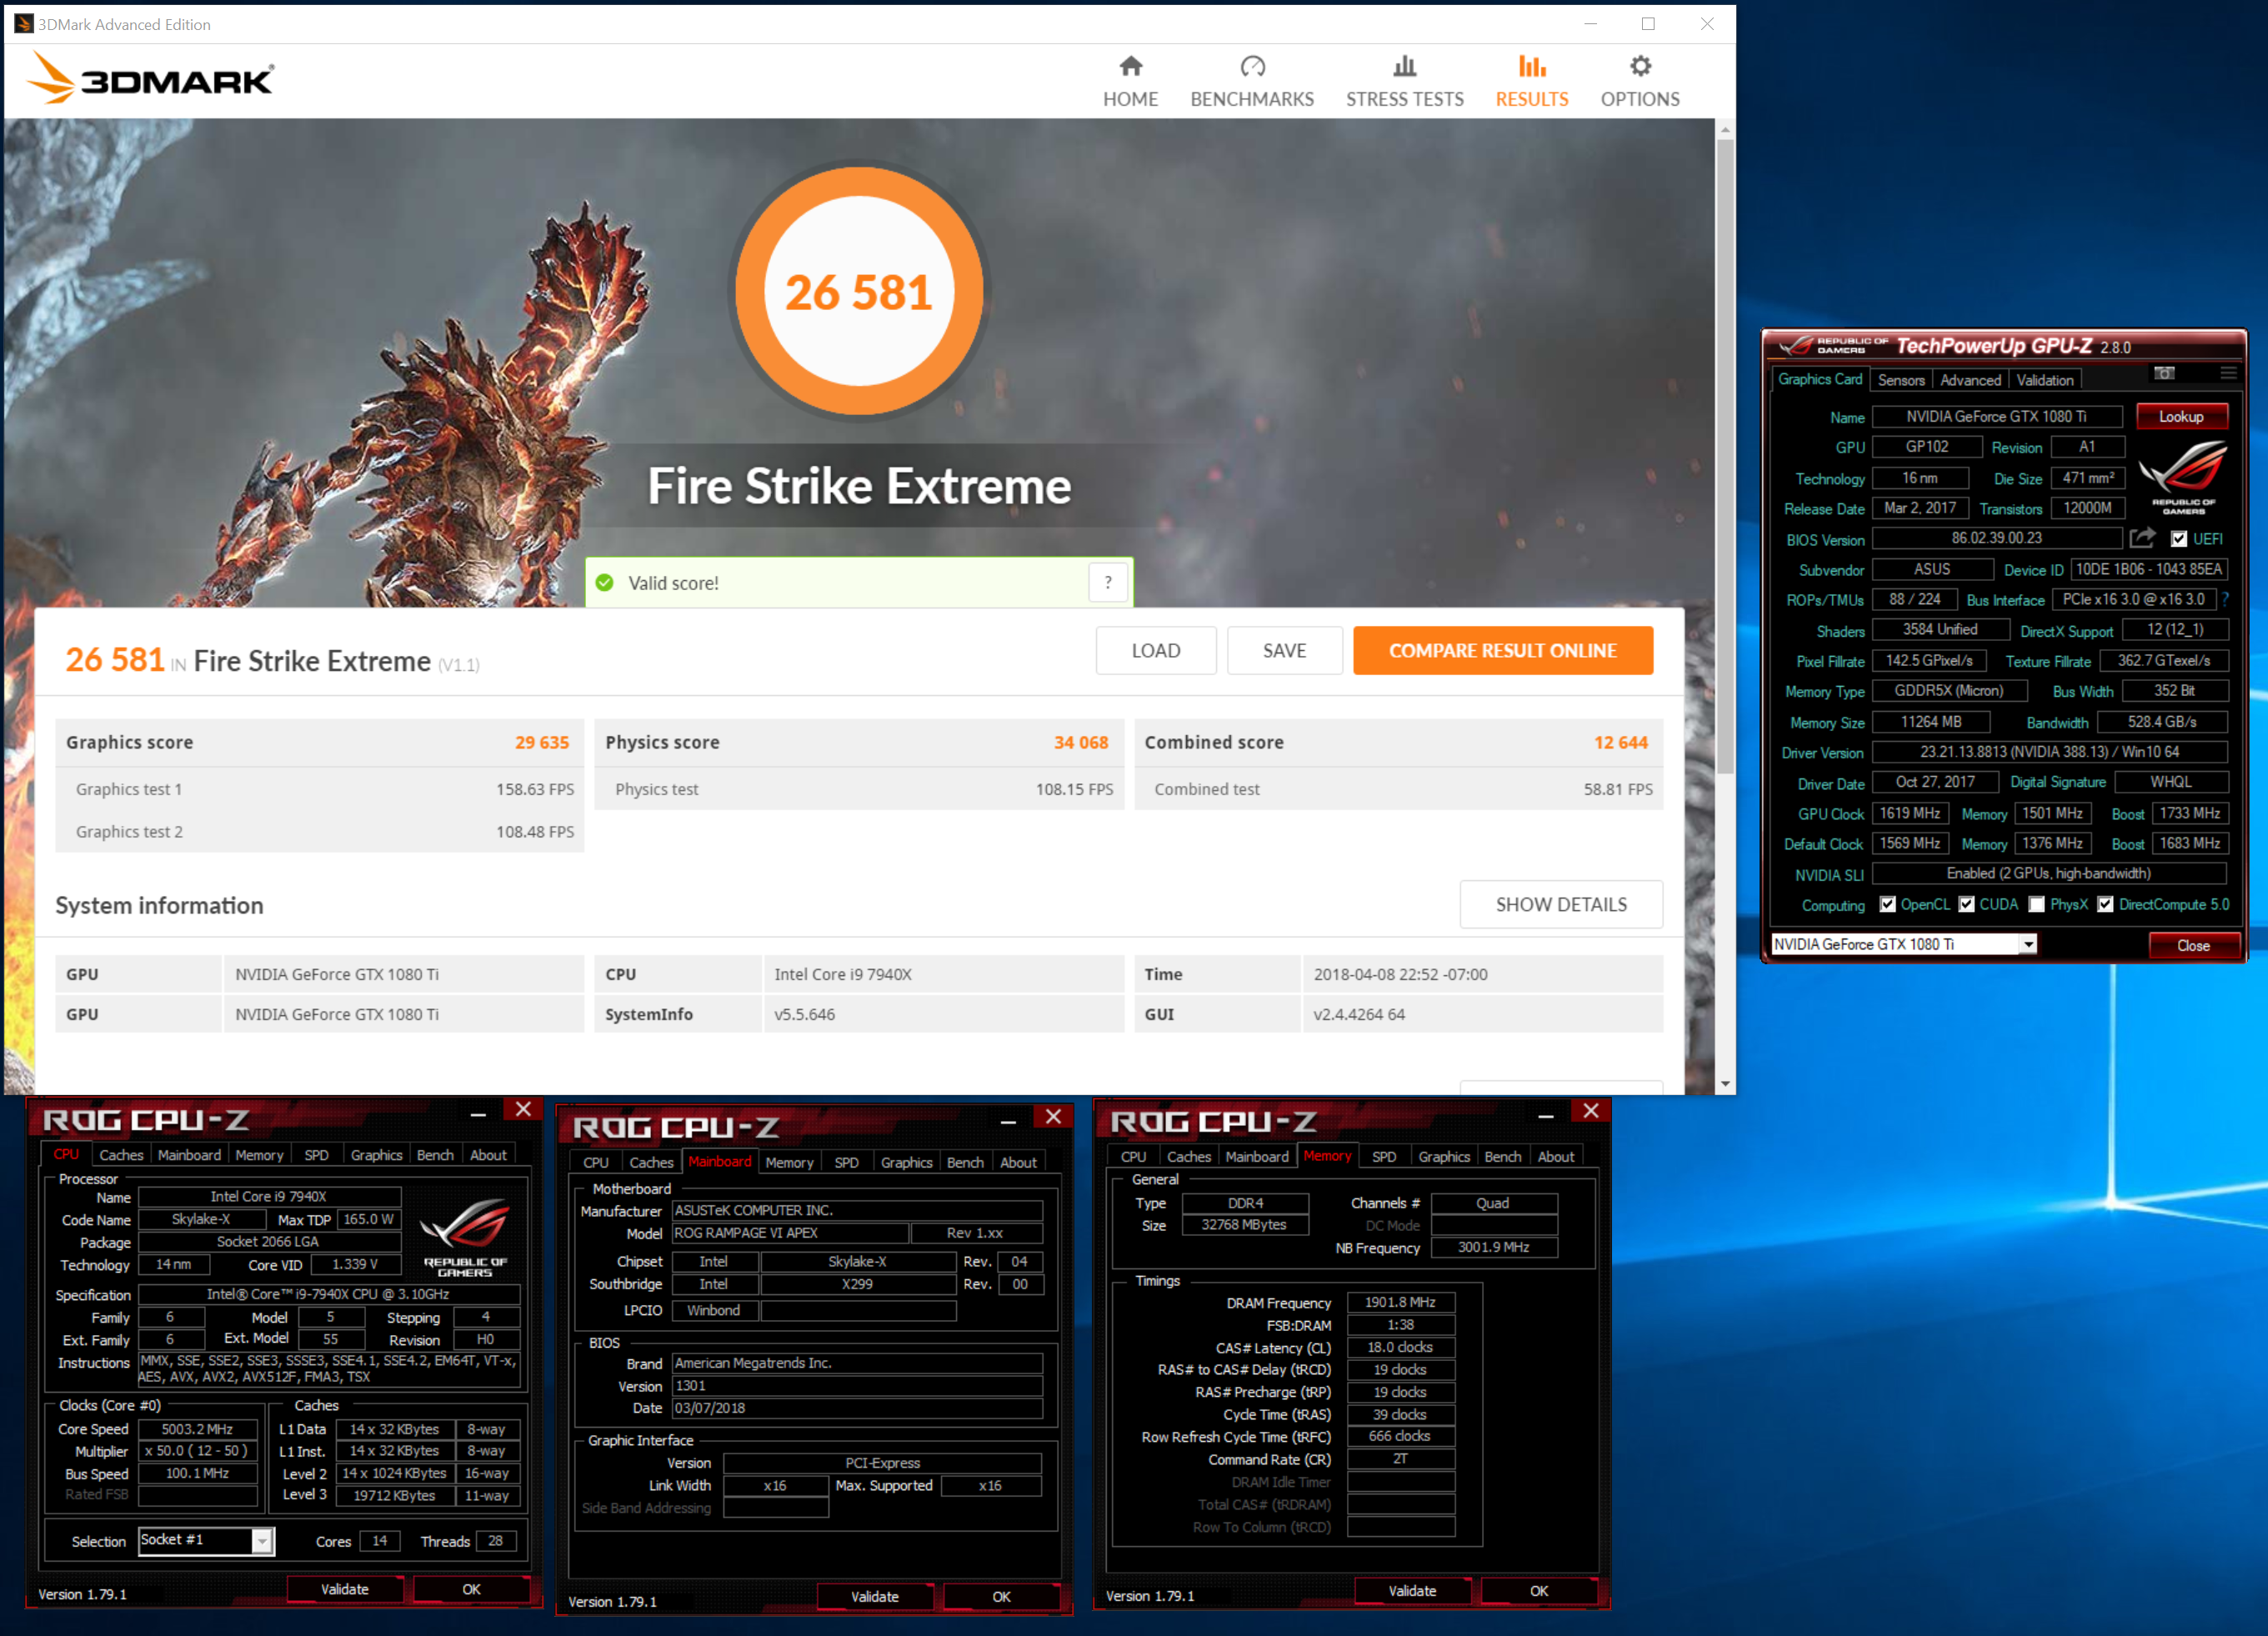The image size is (2268, 1636).
Task: Click the question mark next to Valid score
Action: [1108, 582]
